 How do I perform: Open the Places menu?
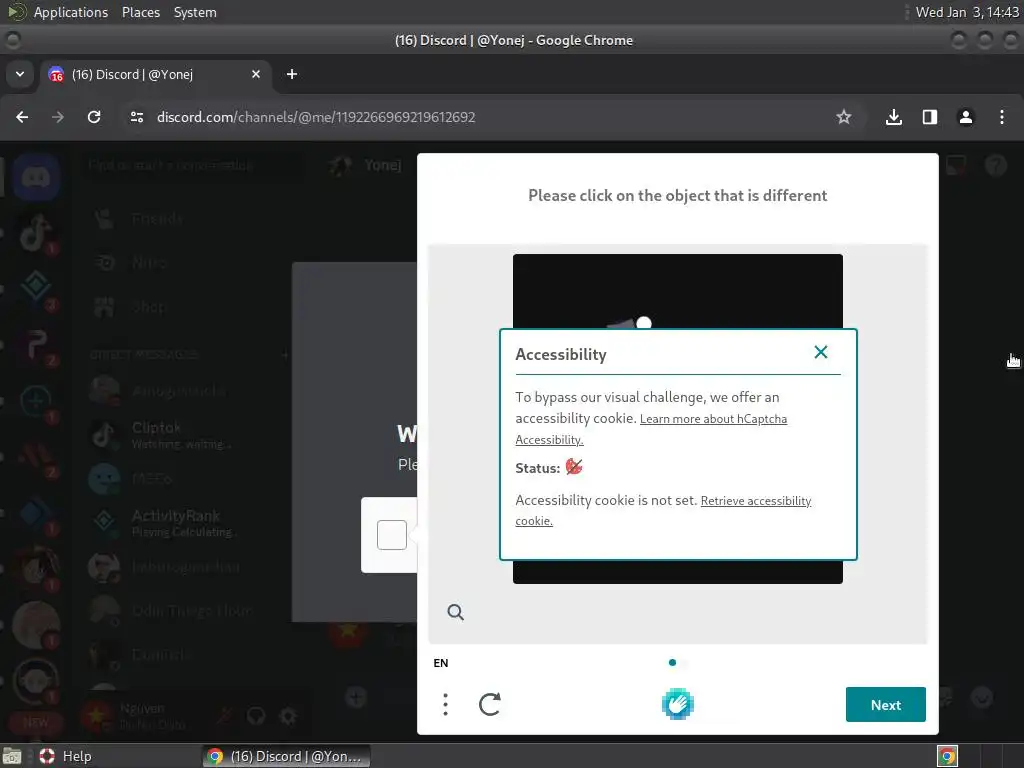(x=141, y=12)
